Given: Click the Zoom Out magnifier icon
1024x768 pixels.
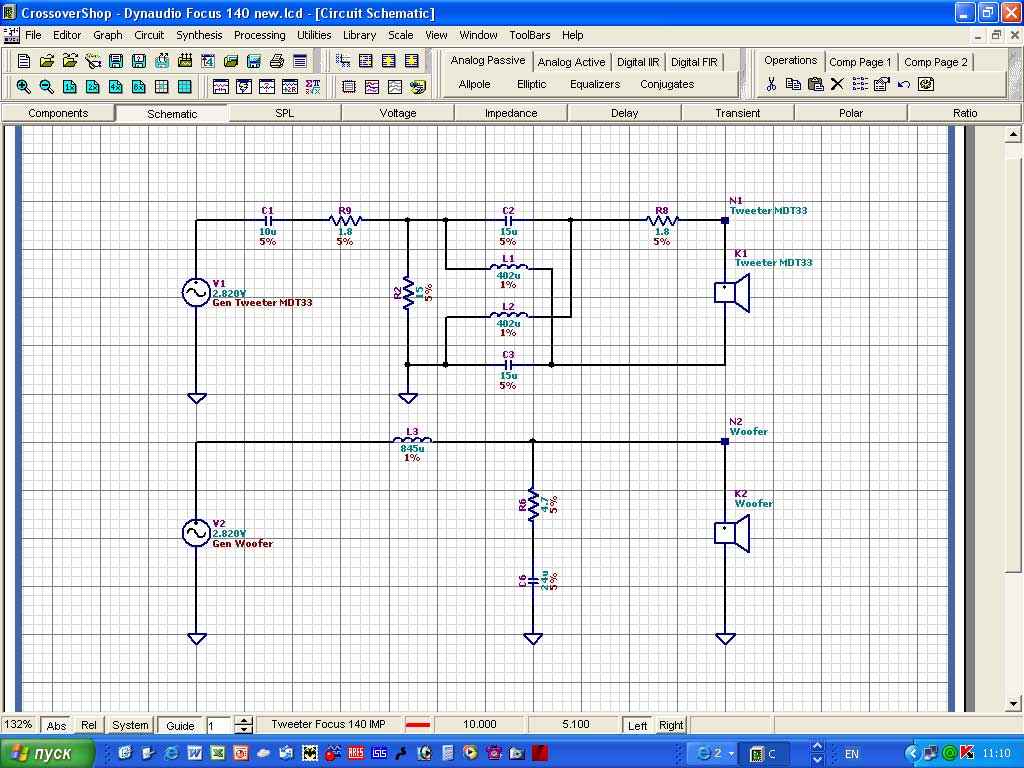Looking at the screenshot, I should (47, 86).
